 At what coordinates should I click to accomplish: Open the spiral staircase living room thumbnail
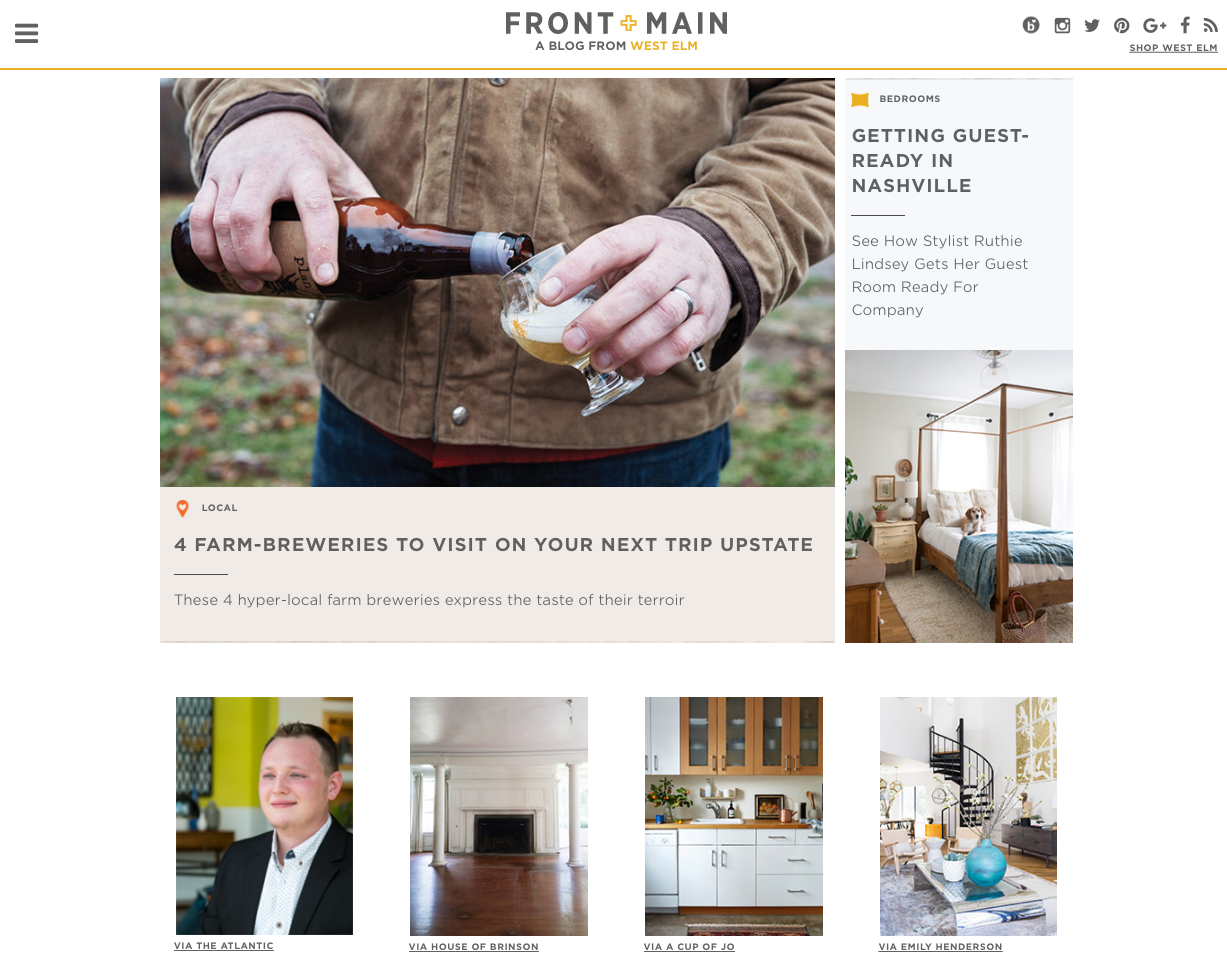(x=968, y=816)
